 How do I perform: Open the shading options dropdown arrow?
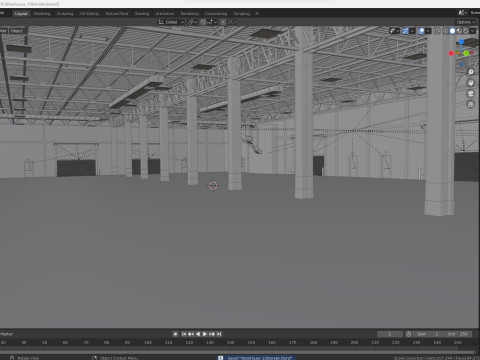click(x=473, y=31)
